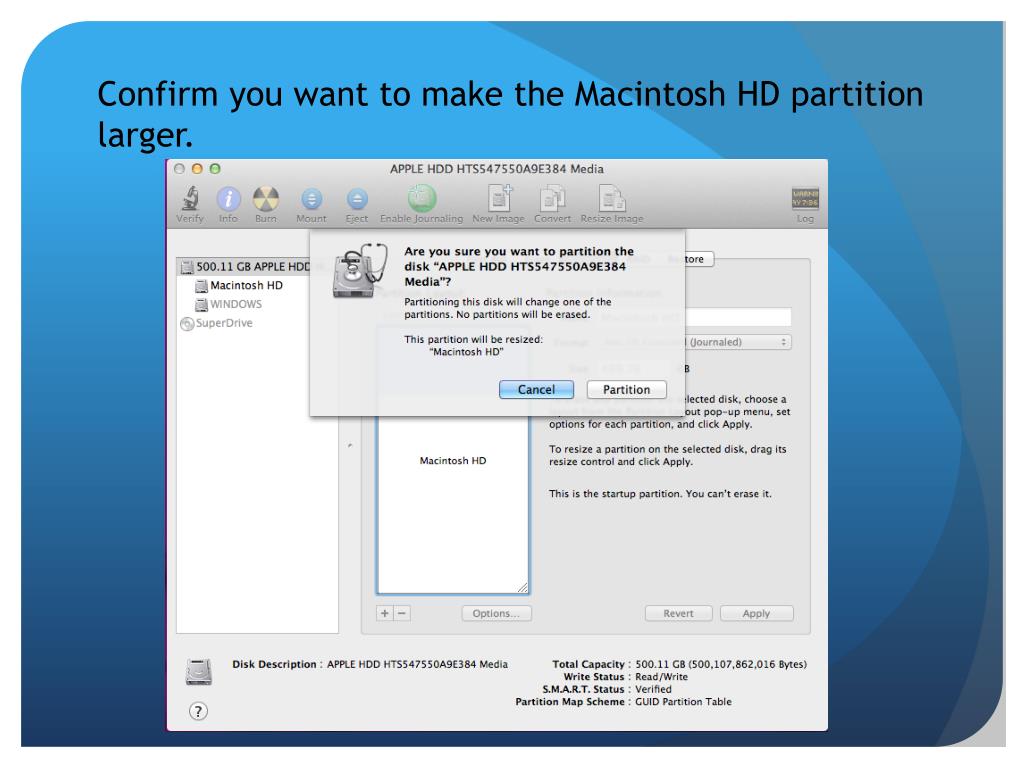Switch to the Restore tab

click(697, 259)
